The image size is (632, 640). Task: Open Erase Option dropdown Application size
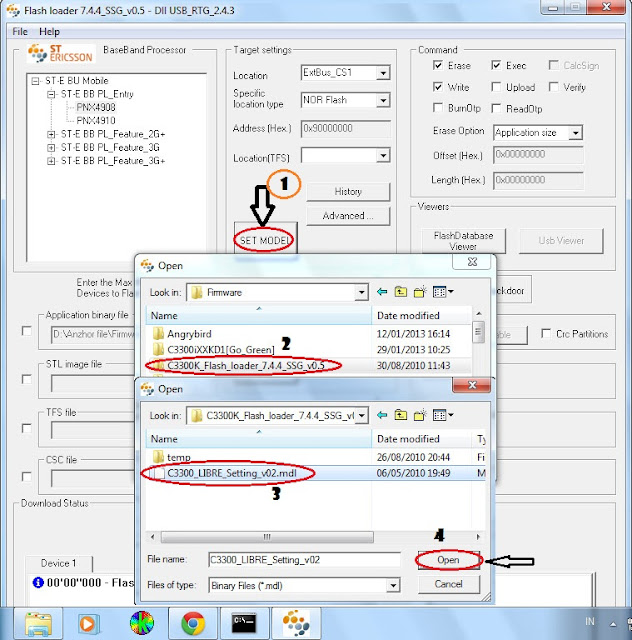tap(576, 133)
